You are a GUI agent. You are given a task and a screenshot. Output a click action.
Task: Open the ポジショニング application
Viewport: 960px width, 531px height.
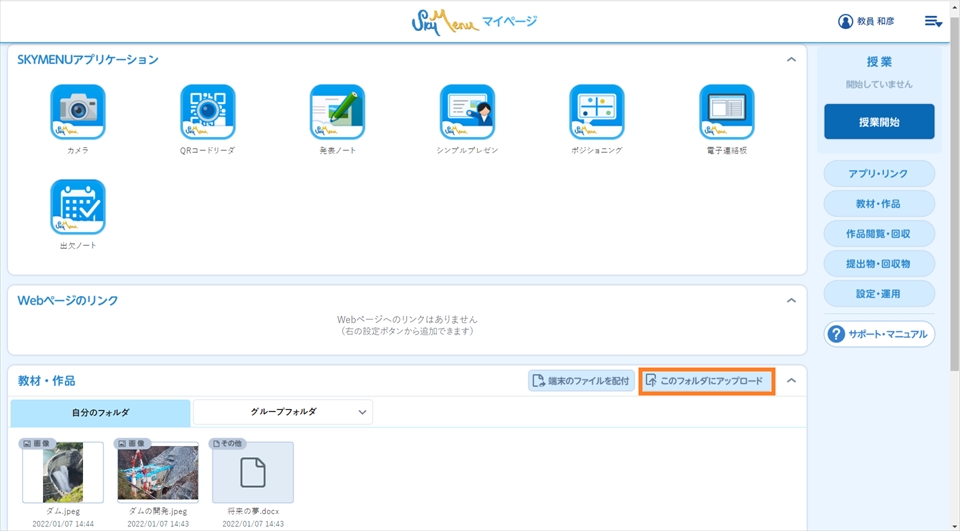[597, 112]
